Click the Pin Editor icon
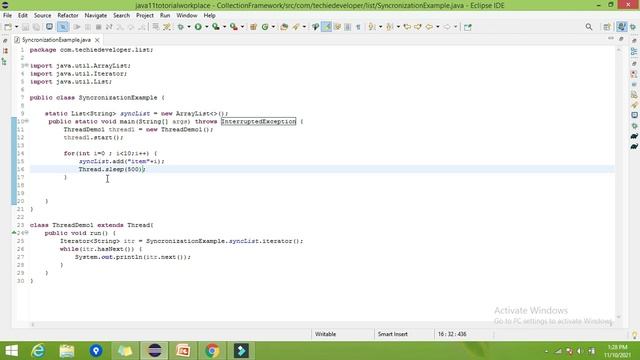 (468, 27)
